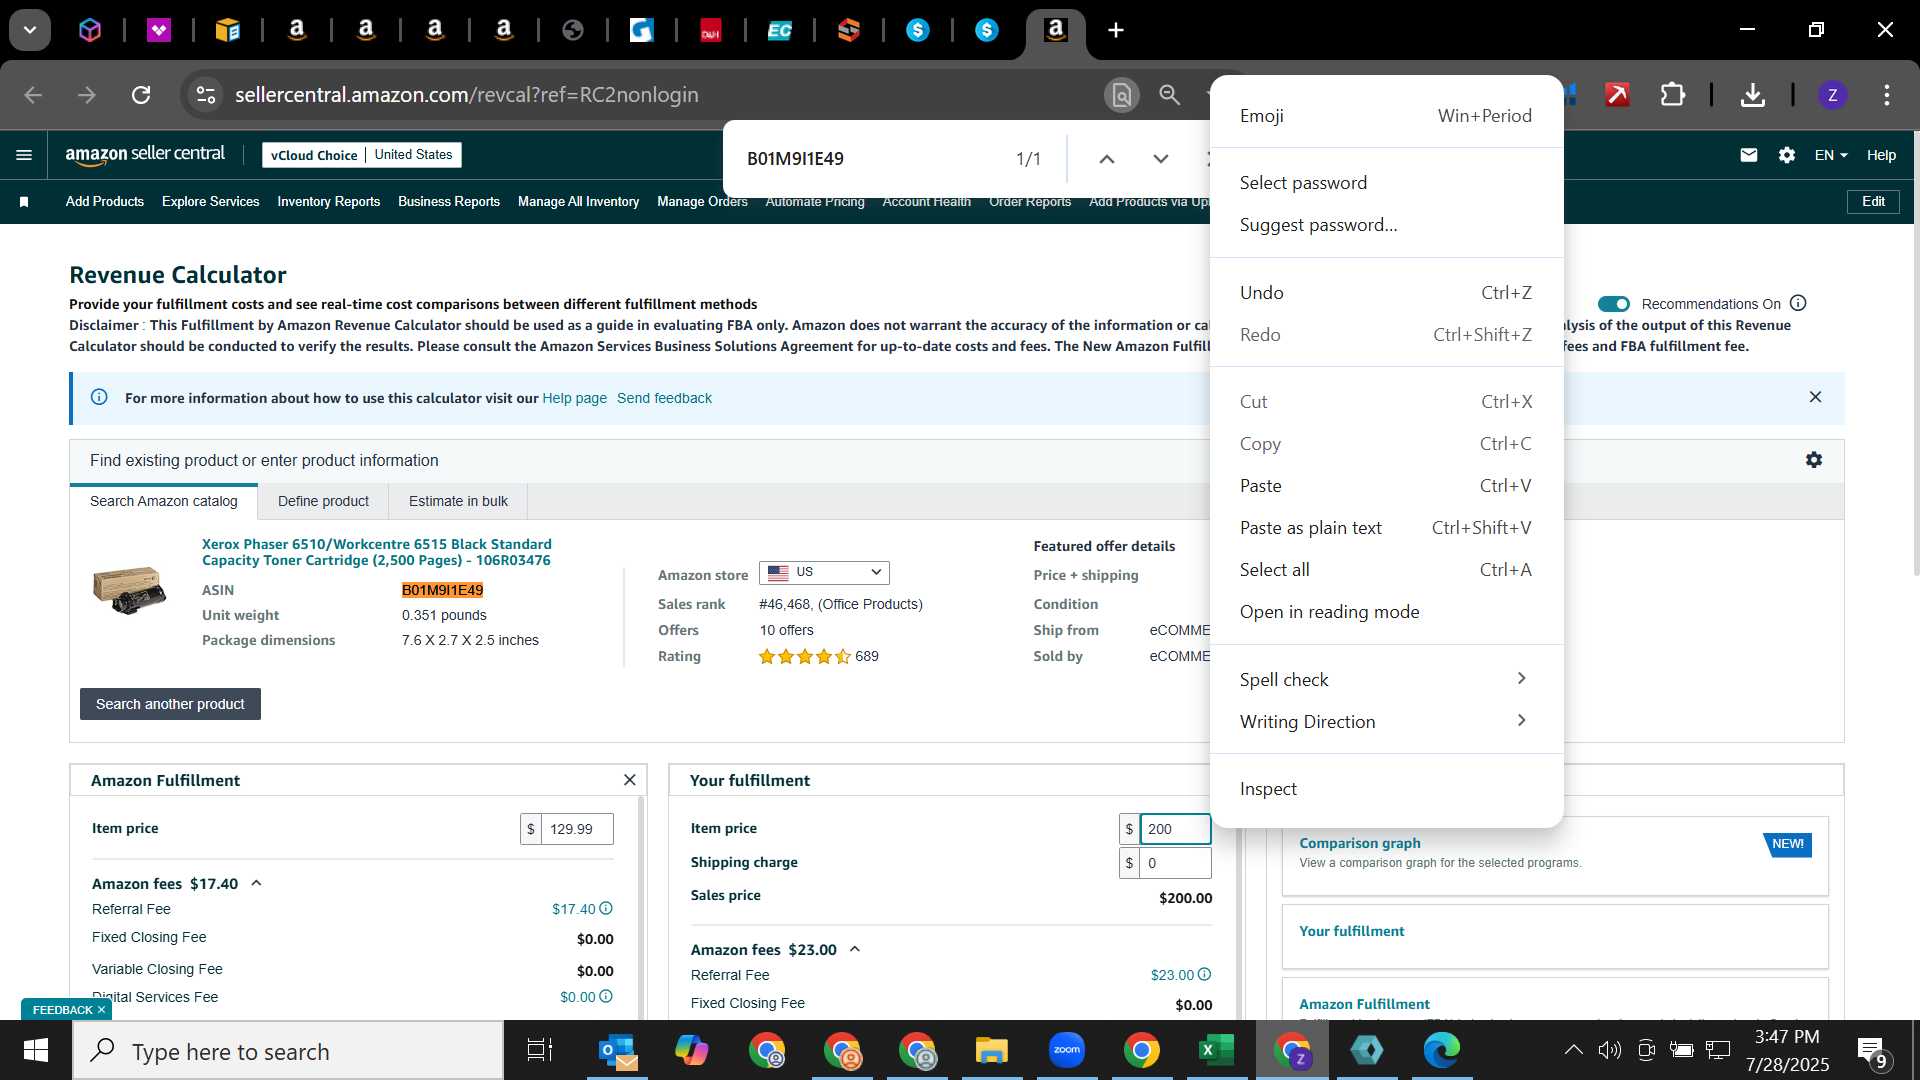The height and width of the screenshot is (1080, 1920).
Task: Open the Extensions puzzle icon
Action: pos(1672,95)
